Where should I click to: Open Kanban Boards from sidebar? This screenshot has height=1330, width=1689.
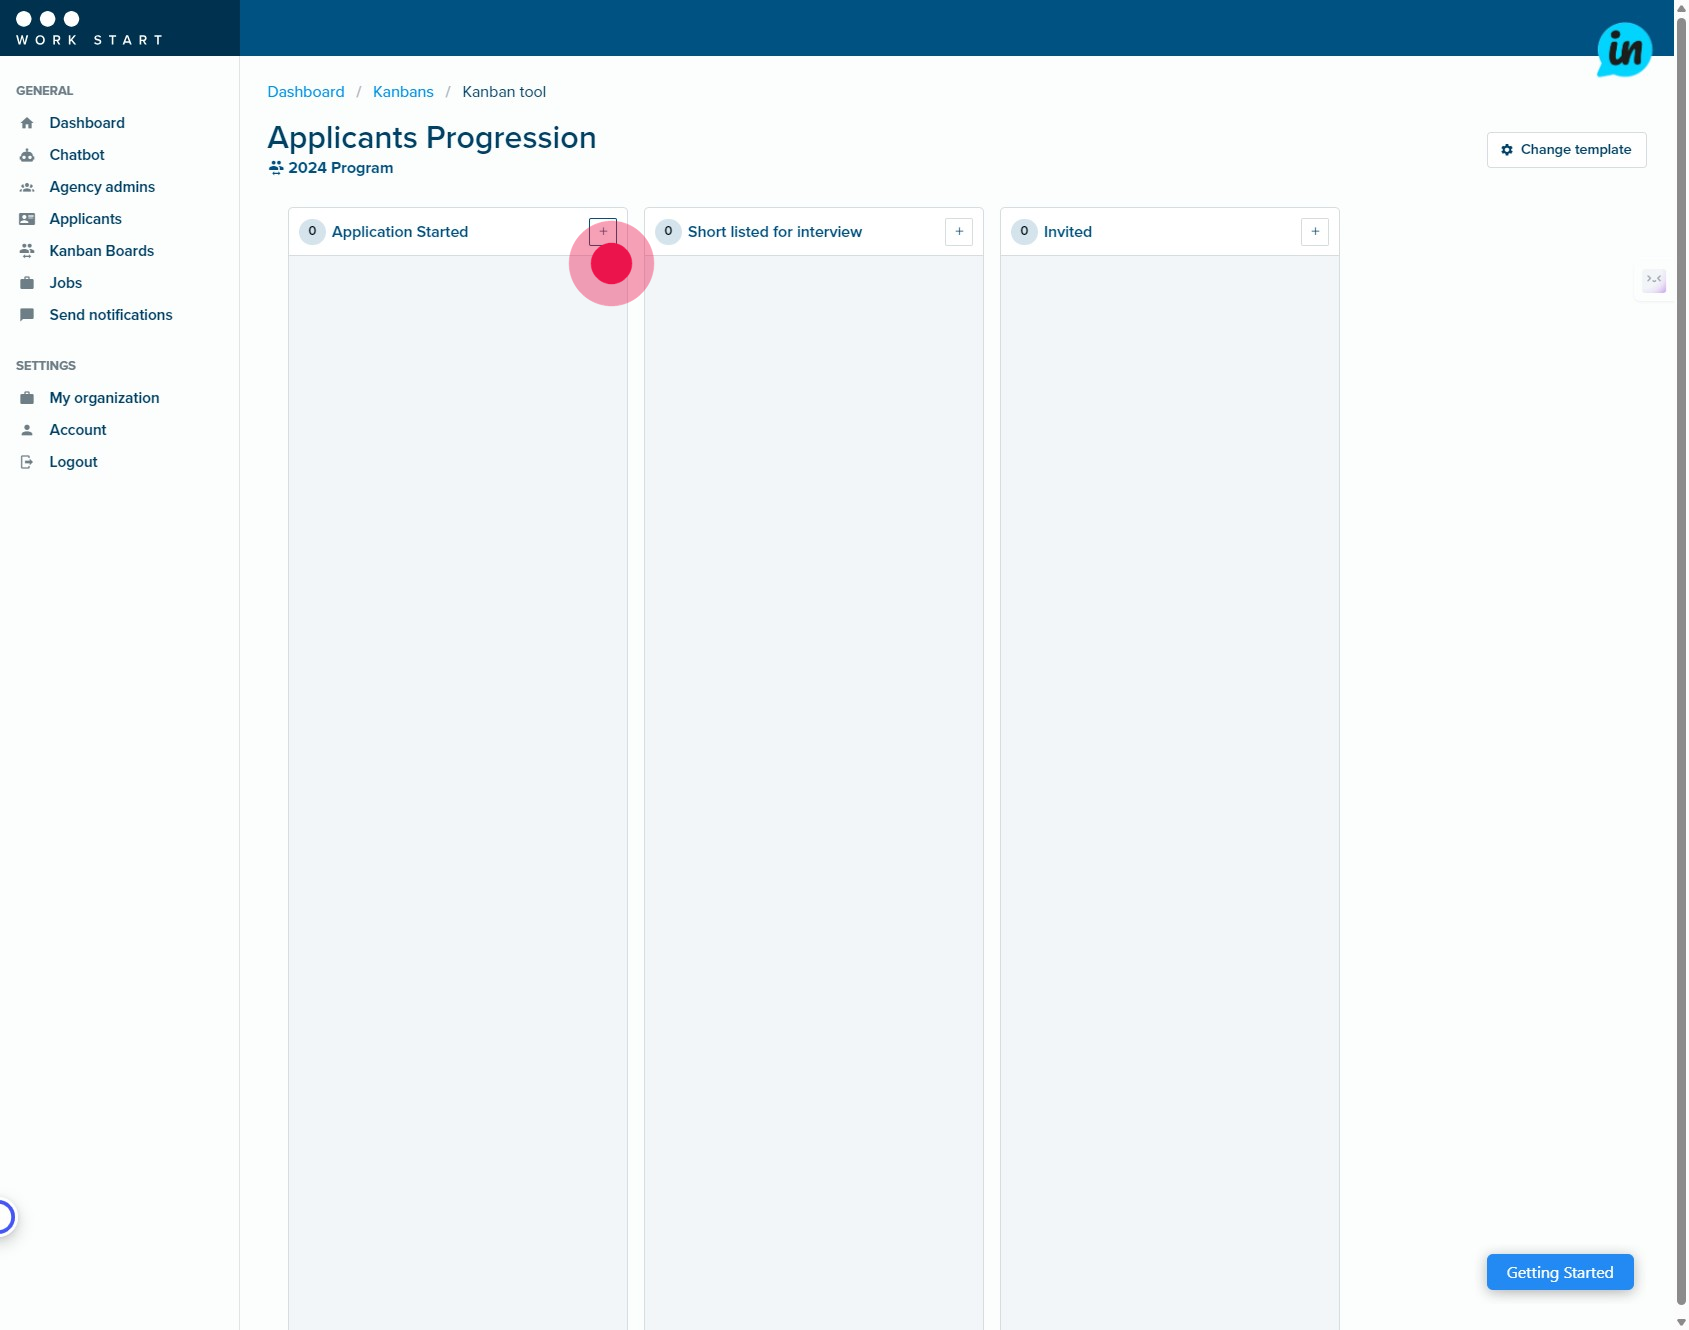[101, 251]
